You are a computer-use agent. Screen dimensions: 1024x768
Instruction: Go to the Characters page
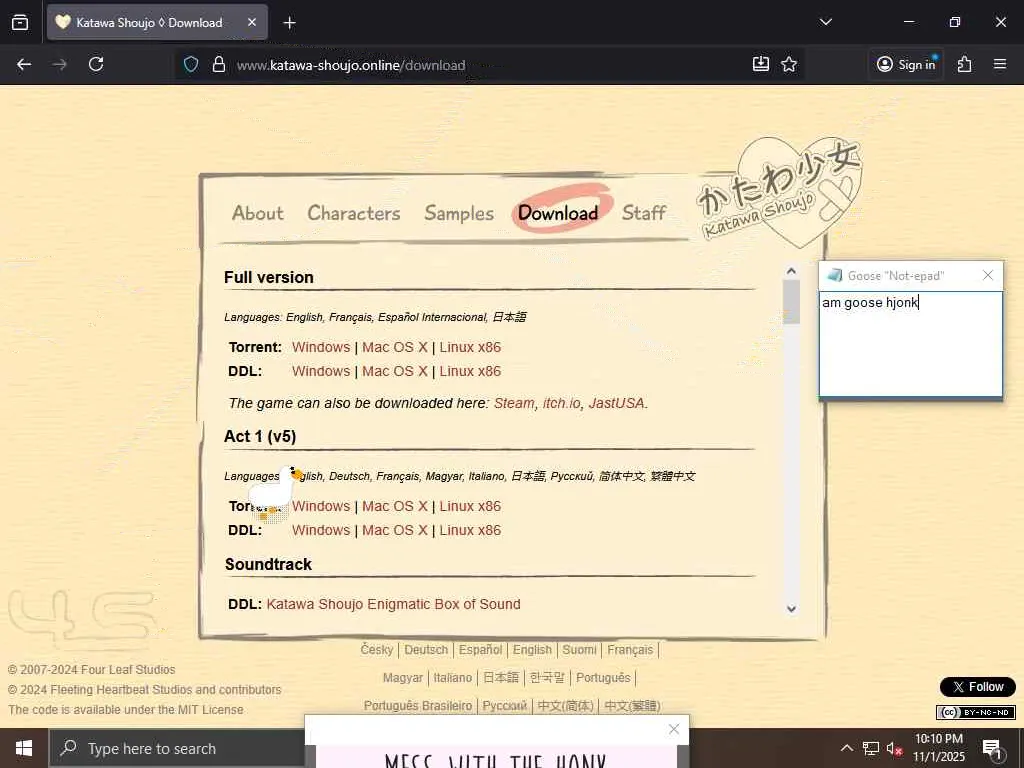coord(354,213)
